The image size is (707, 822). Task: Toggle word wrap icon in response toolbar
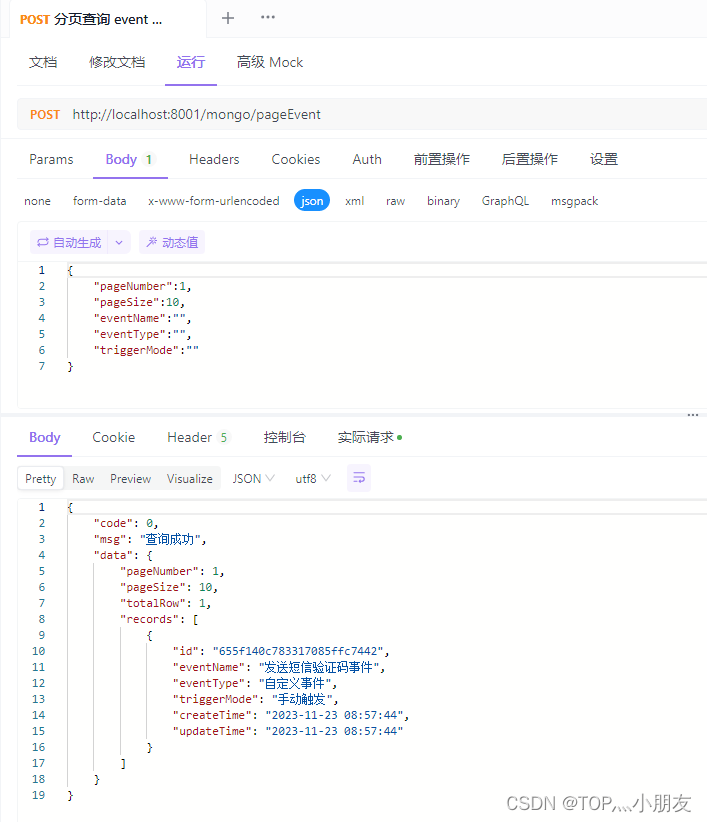click(359, 478)
